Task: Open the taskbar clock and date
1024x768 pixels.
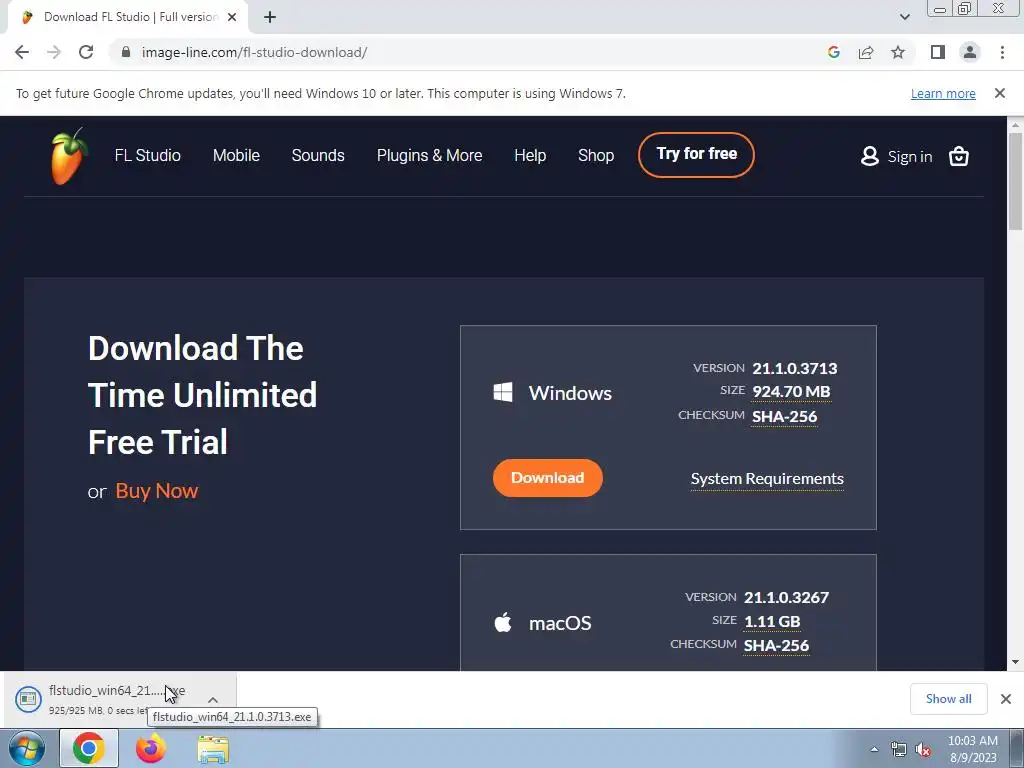Action: pos(972,749)
